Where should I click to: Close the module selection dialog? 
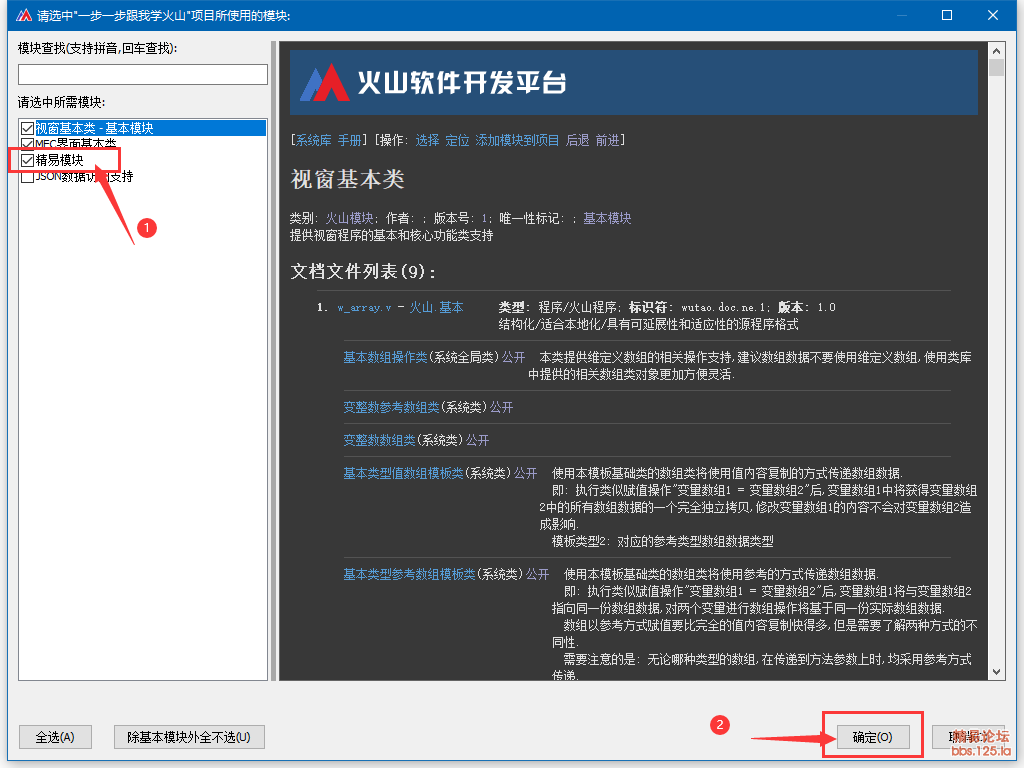click(x=993, y=15)
